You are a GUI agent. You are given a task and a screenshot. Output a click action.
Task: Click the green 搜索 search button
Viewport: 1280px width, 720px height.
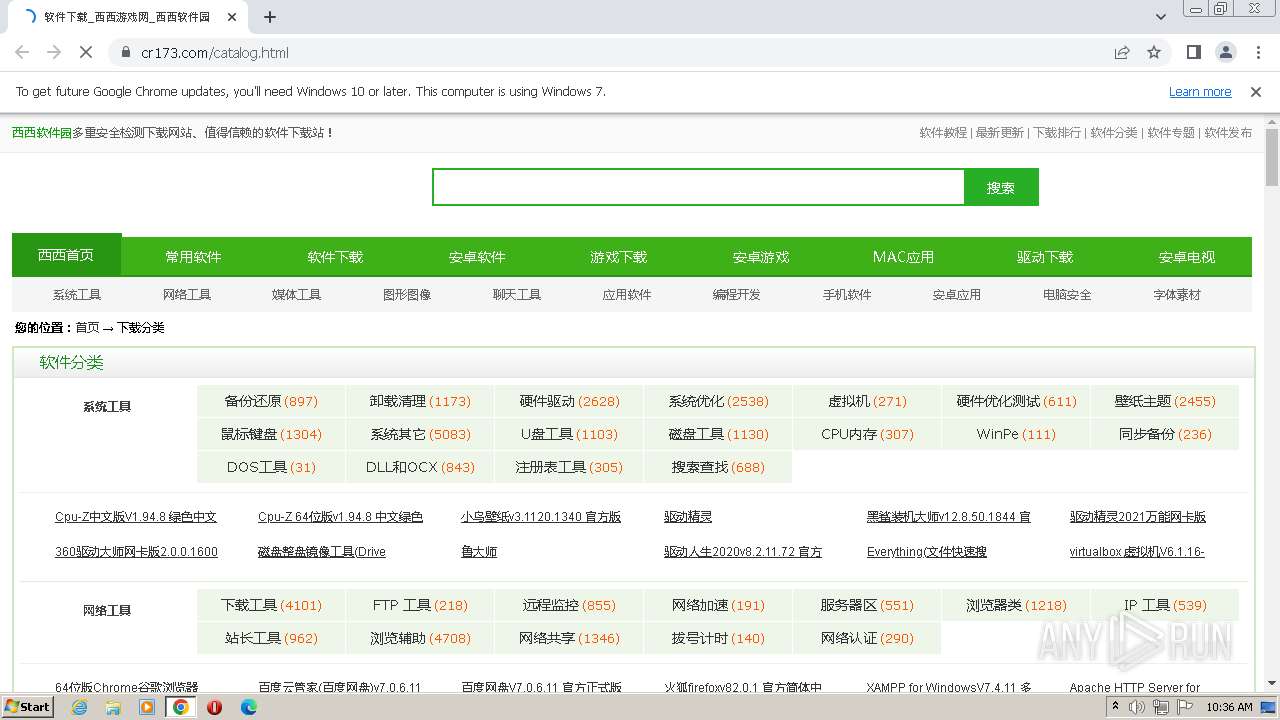tap(1001, 187)
